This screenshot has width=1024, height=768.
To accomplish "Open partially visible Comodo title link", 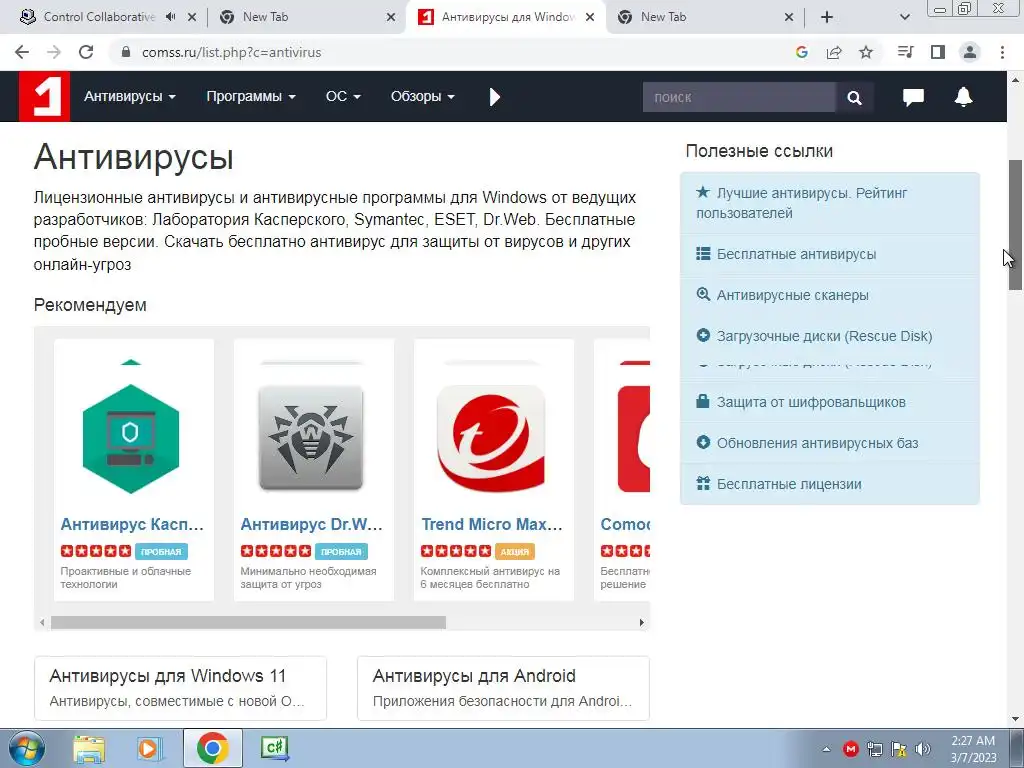I will coord(625,524).
